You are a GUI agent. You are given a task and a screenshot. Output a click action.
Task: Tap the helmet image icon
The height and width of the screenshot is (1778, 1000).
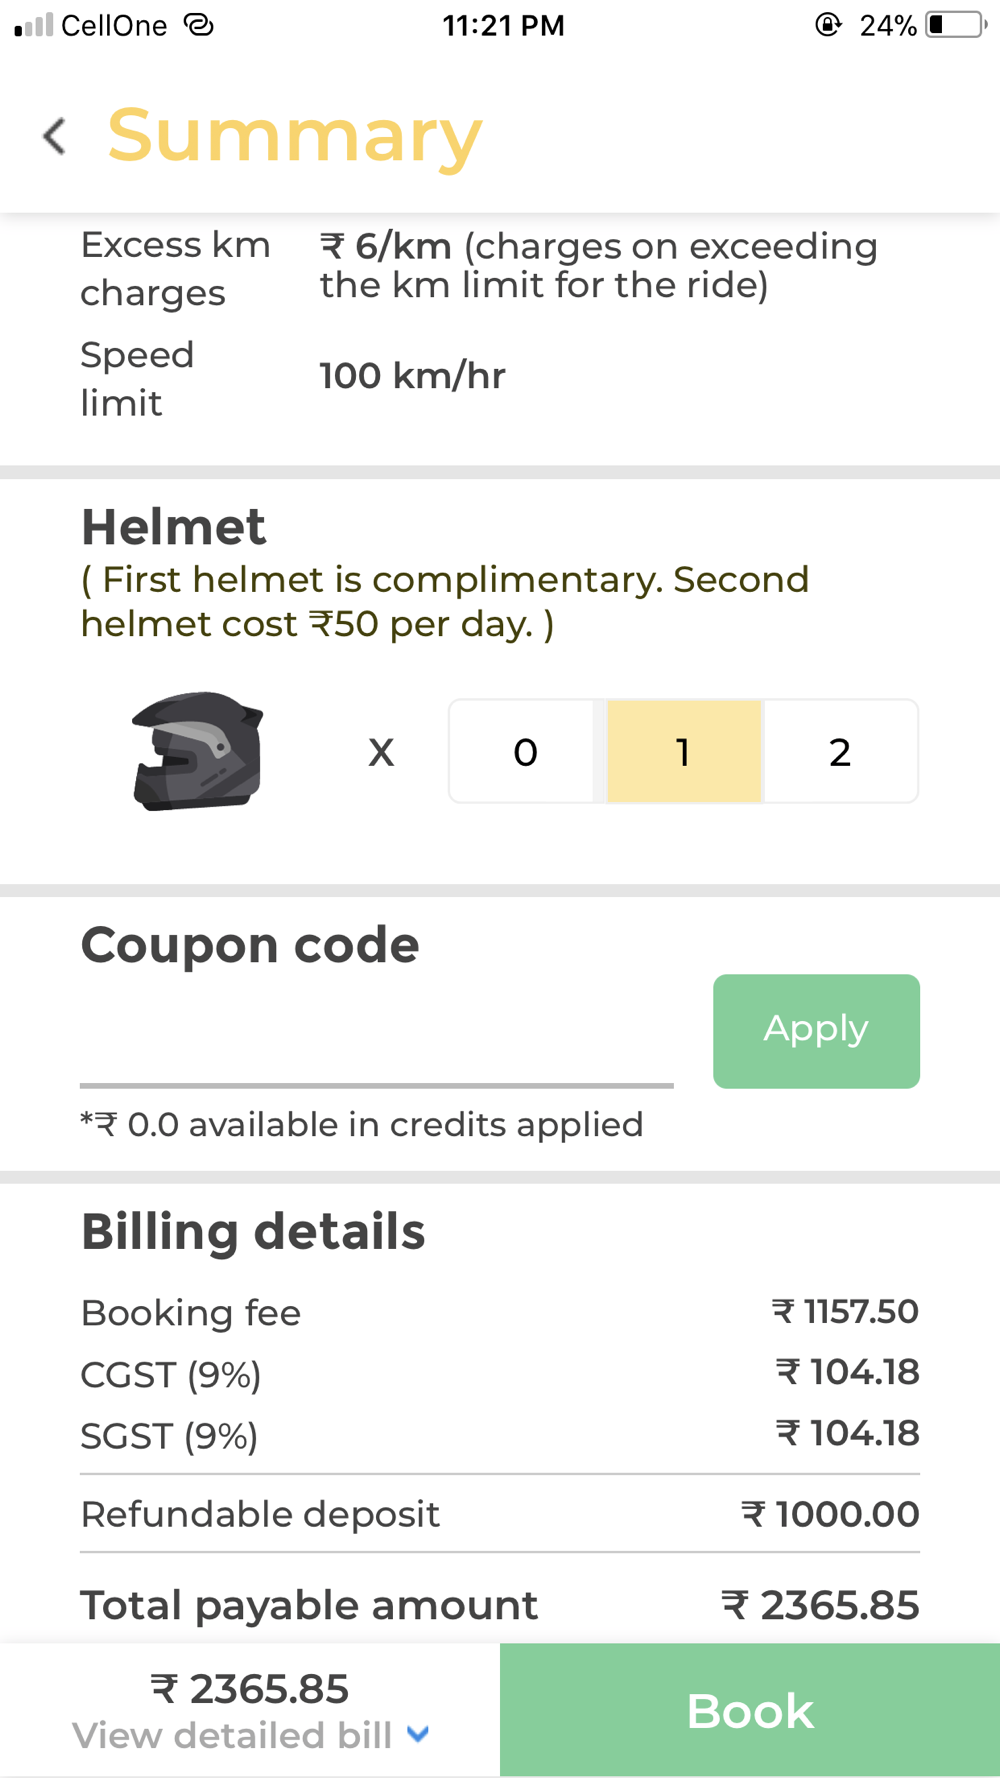(197, 751)
